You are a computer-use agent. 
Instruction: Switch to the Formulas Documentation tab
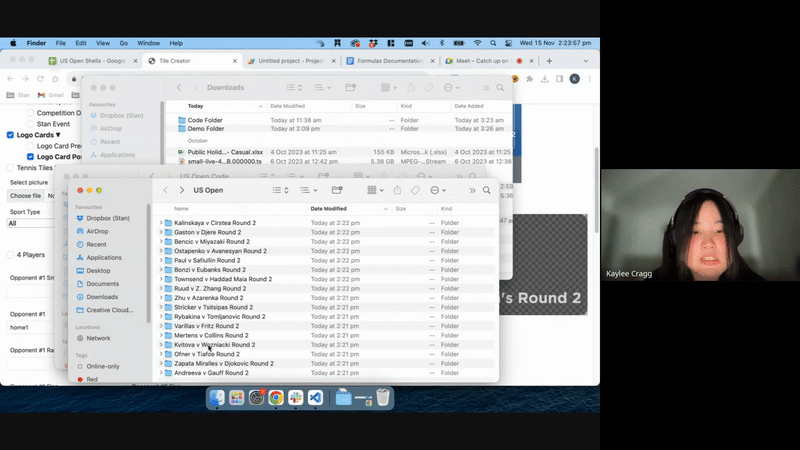[390, 61]
